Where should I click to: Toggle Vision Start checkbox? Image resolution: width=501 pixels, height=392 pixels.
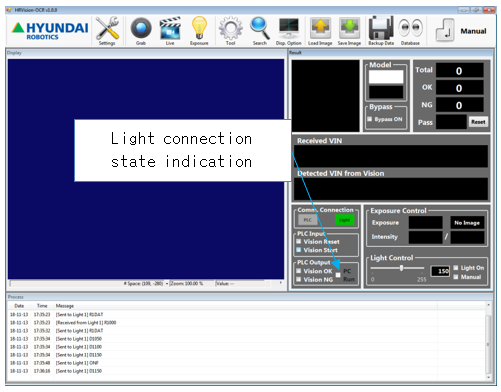click(x=299, y=250)
